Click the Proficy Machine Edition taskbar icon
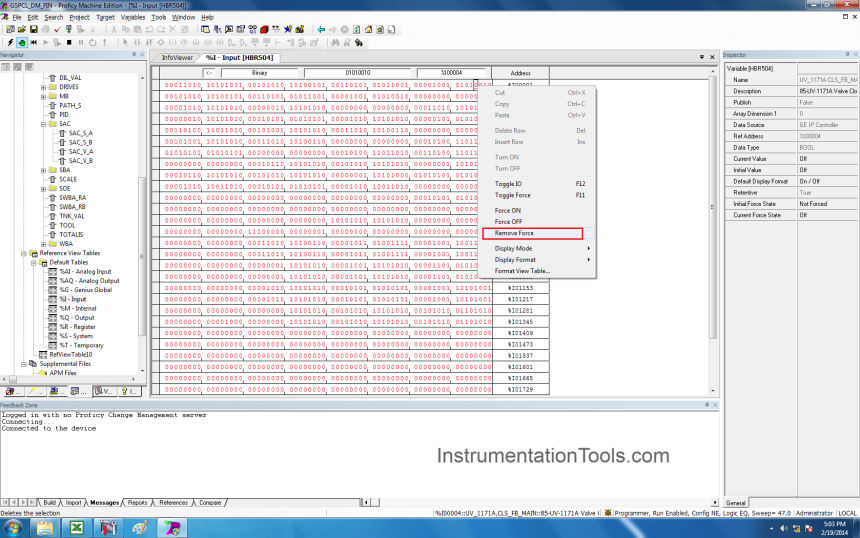 [172, 528]
